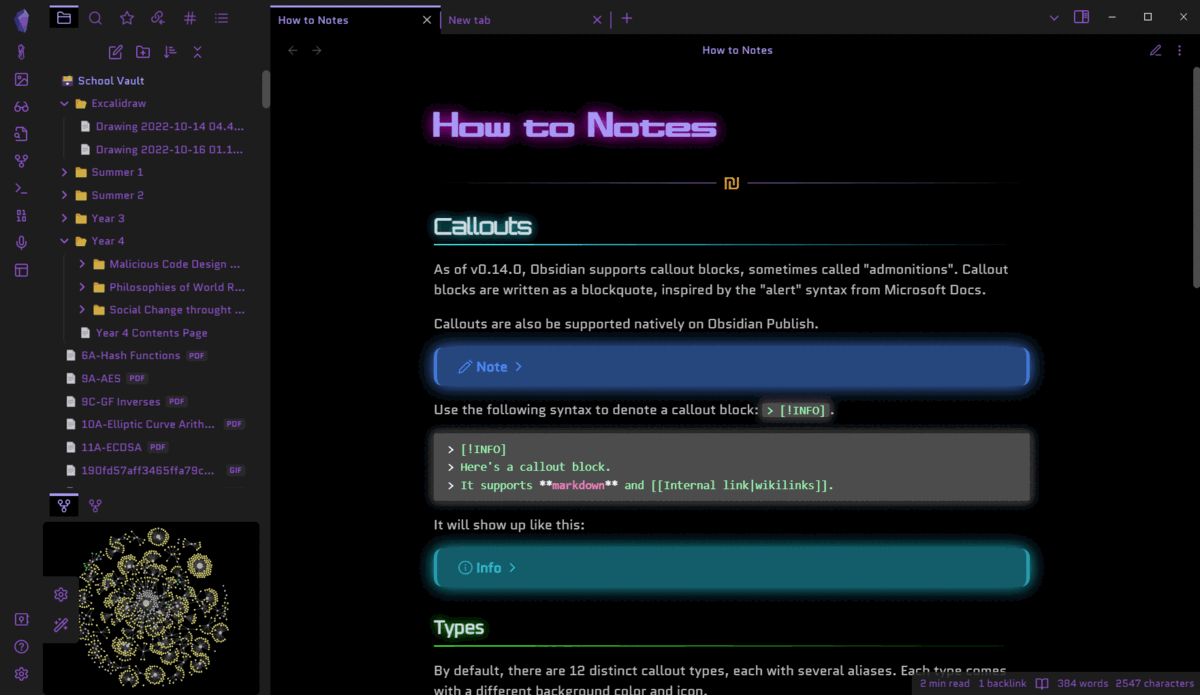This screenshot has width=1200, height=695.
Task: Open more options menu for the note
Action: pos(1180,50)
